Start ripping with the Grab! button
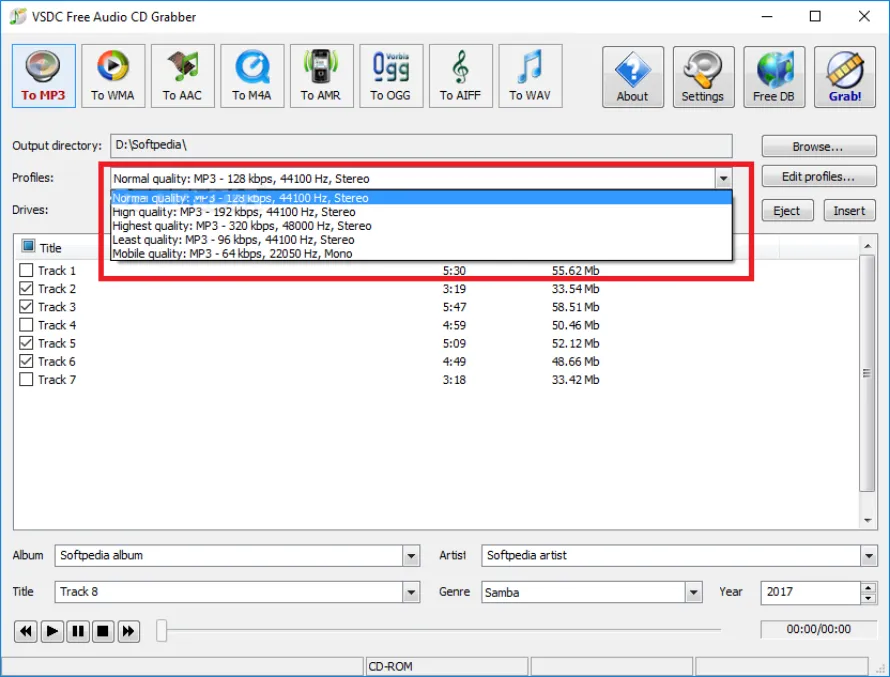 click(x=845, y=77)
